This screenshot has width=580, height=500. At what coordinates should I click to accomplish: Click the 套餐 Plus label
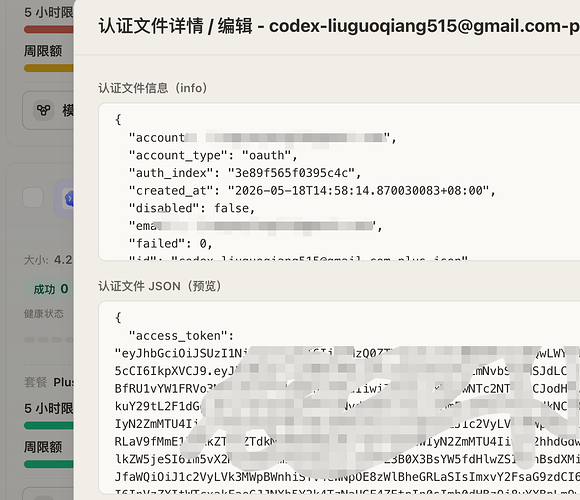click(x=49, y=382)
